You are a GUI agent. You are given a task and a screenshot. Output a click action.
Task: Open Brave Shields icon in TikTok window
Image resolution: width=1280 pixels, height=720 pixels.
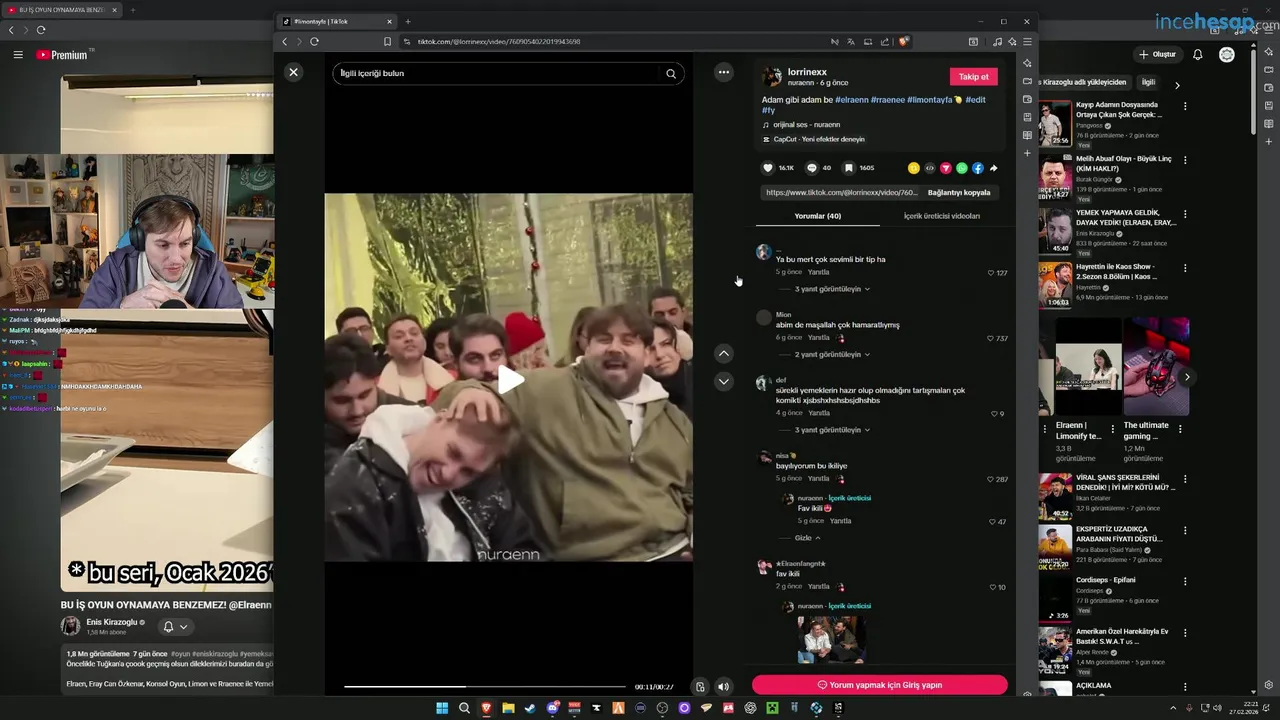click(x=903, y=42)
